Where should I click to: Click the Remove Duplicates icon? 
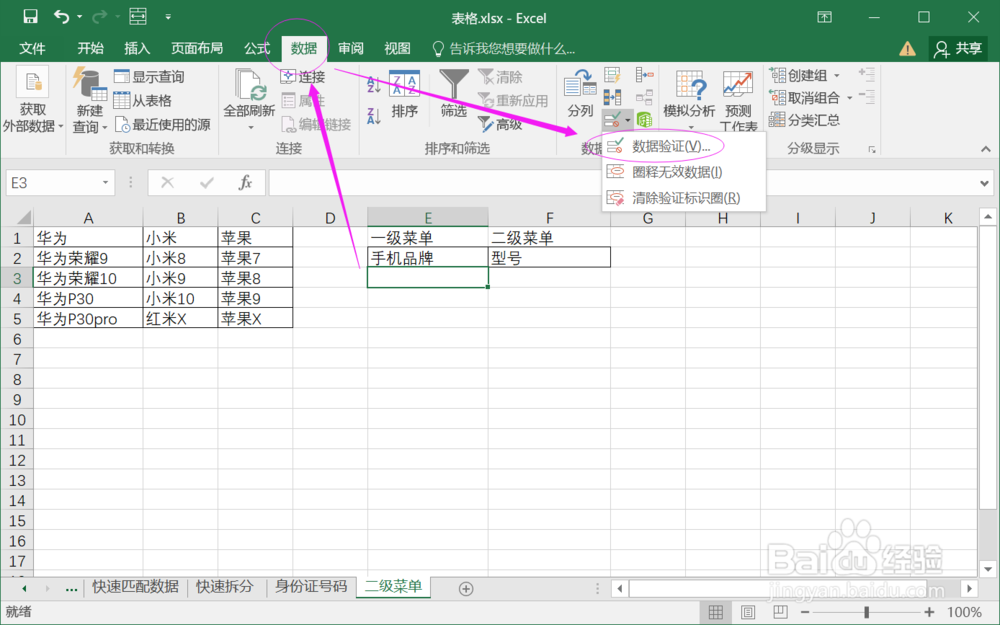tap(612, 98)
